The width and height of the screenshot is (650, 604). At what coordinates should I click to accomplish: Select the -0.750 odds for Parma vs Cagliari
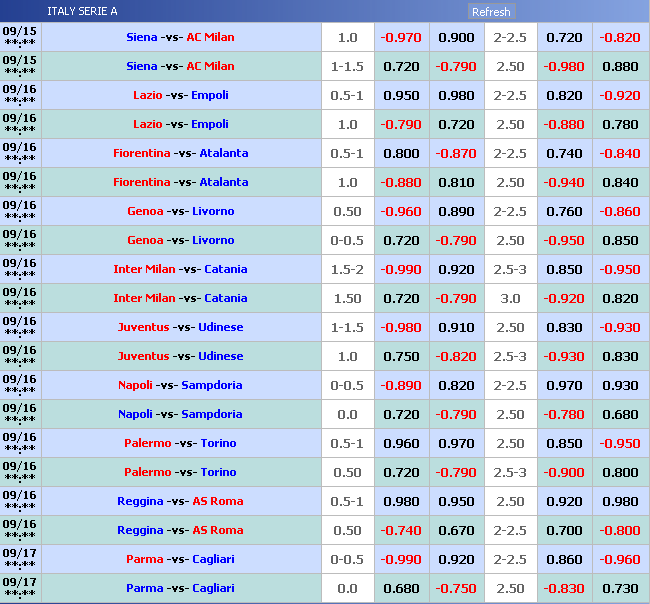pos(457,588)
